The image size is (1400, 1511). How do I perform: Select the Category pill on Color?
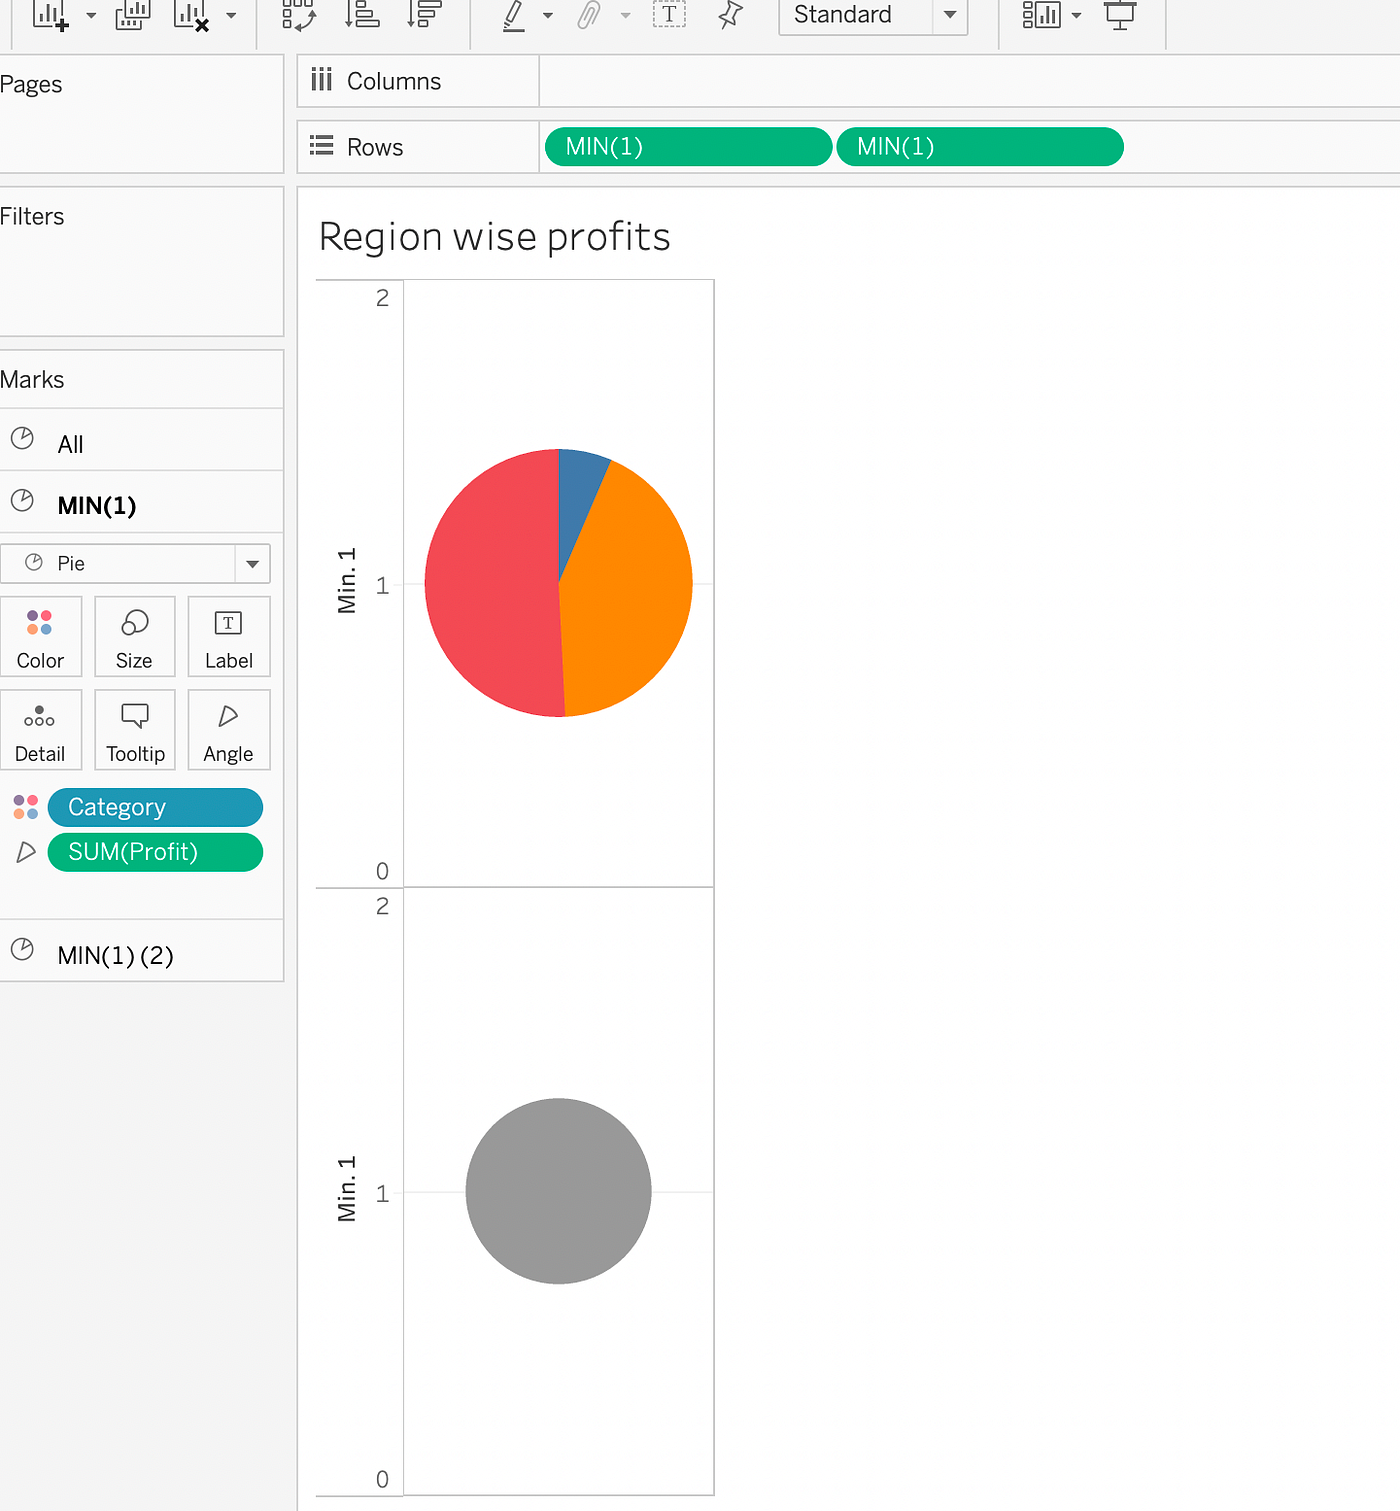click(155, 807)
